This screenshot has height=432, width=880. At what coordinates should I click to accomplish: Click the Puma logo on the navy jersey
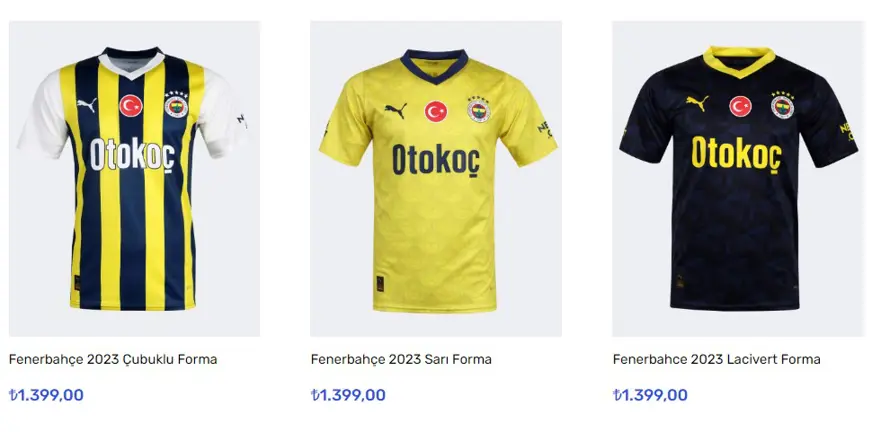coord(696,102)
